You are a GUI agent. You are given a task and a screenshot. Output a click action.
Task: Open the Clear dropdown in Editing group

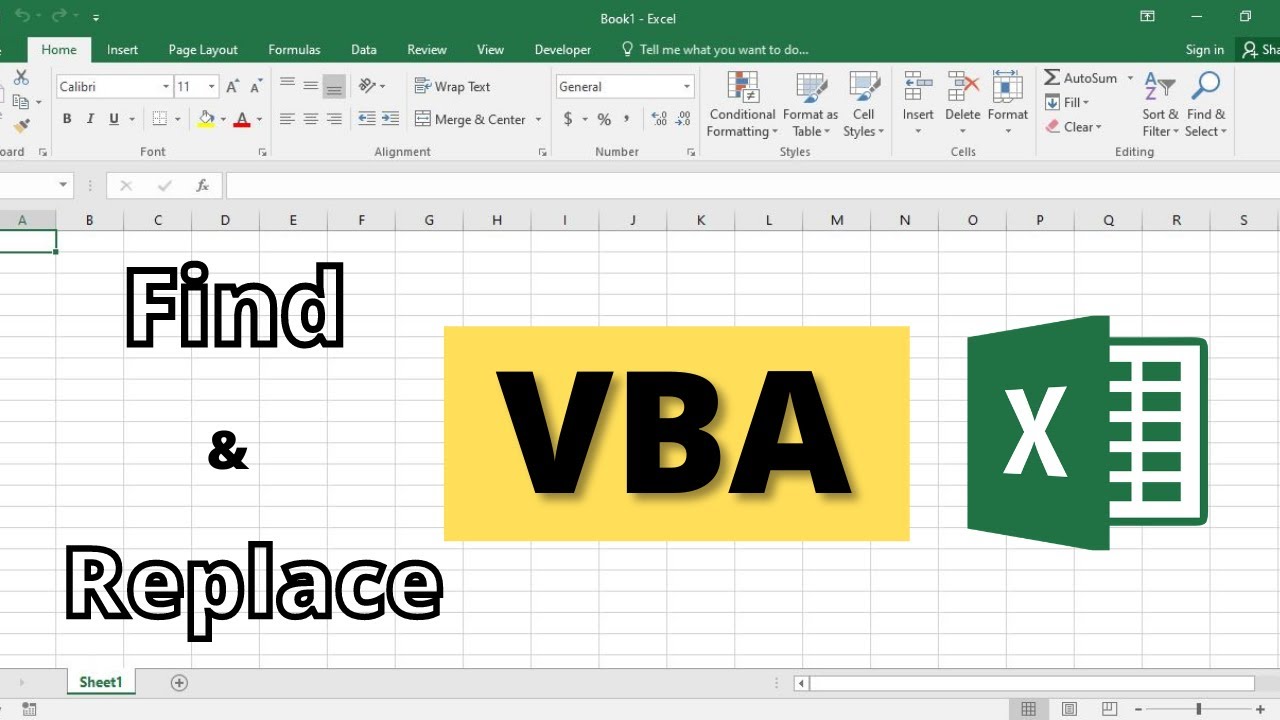point(1073,127)
